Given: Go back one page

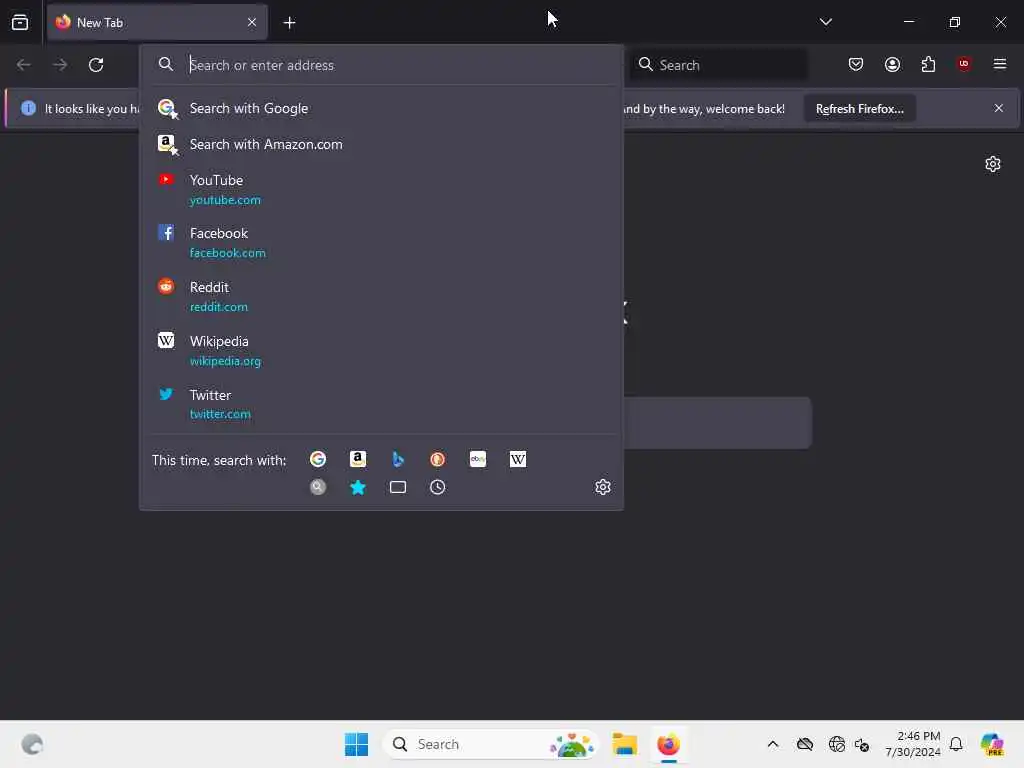Looking at the screenshot, I should [24, 65].
